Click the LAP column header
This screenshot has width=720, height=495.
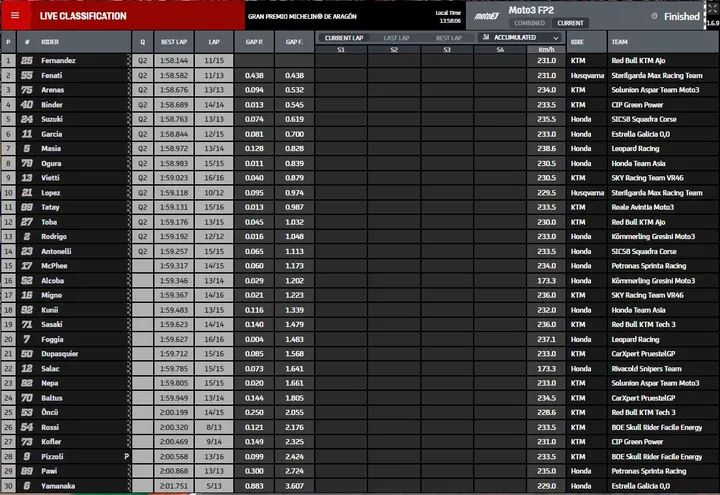pyautogui.click(x=214, y=42)
